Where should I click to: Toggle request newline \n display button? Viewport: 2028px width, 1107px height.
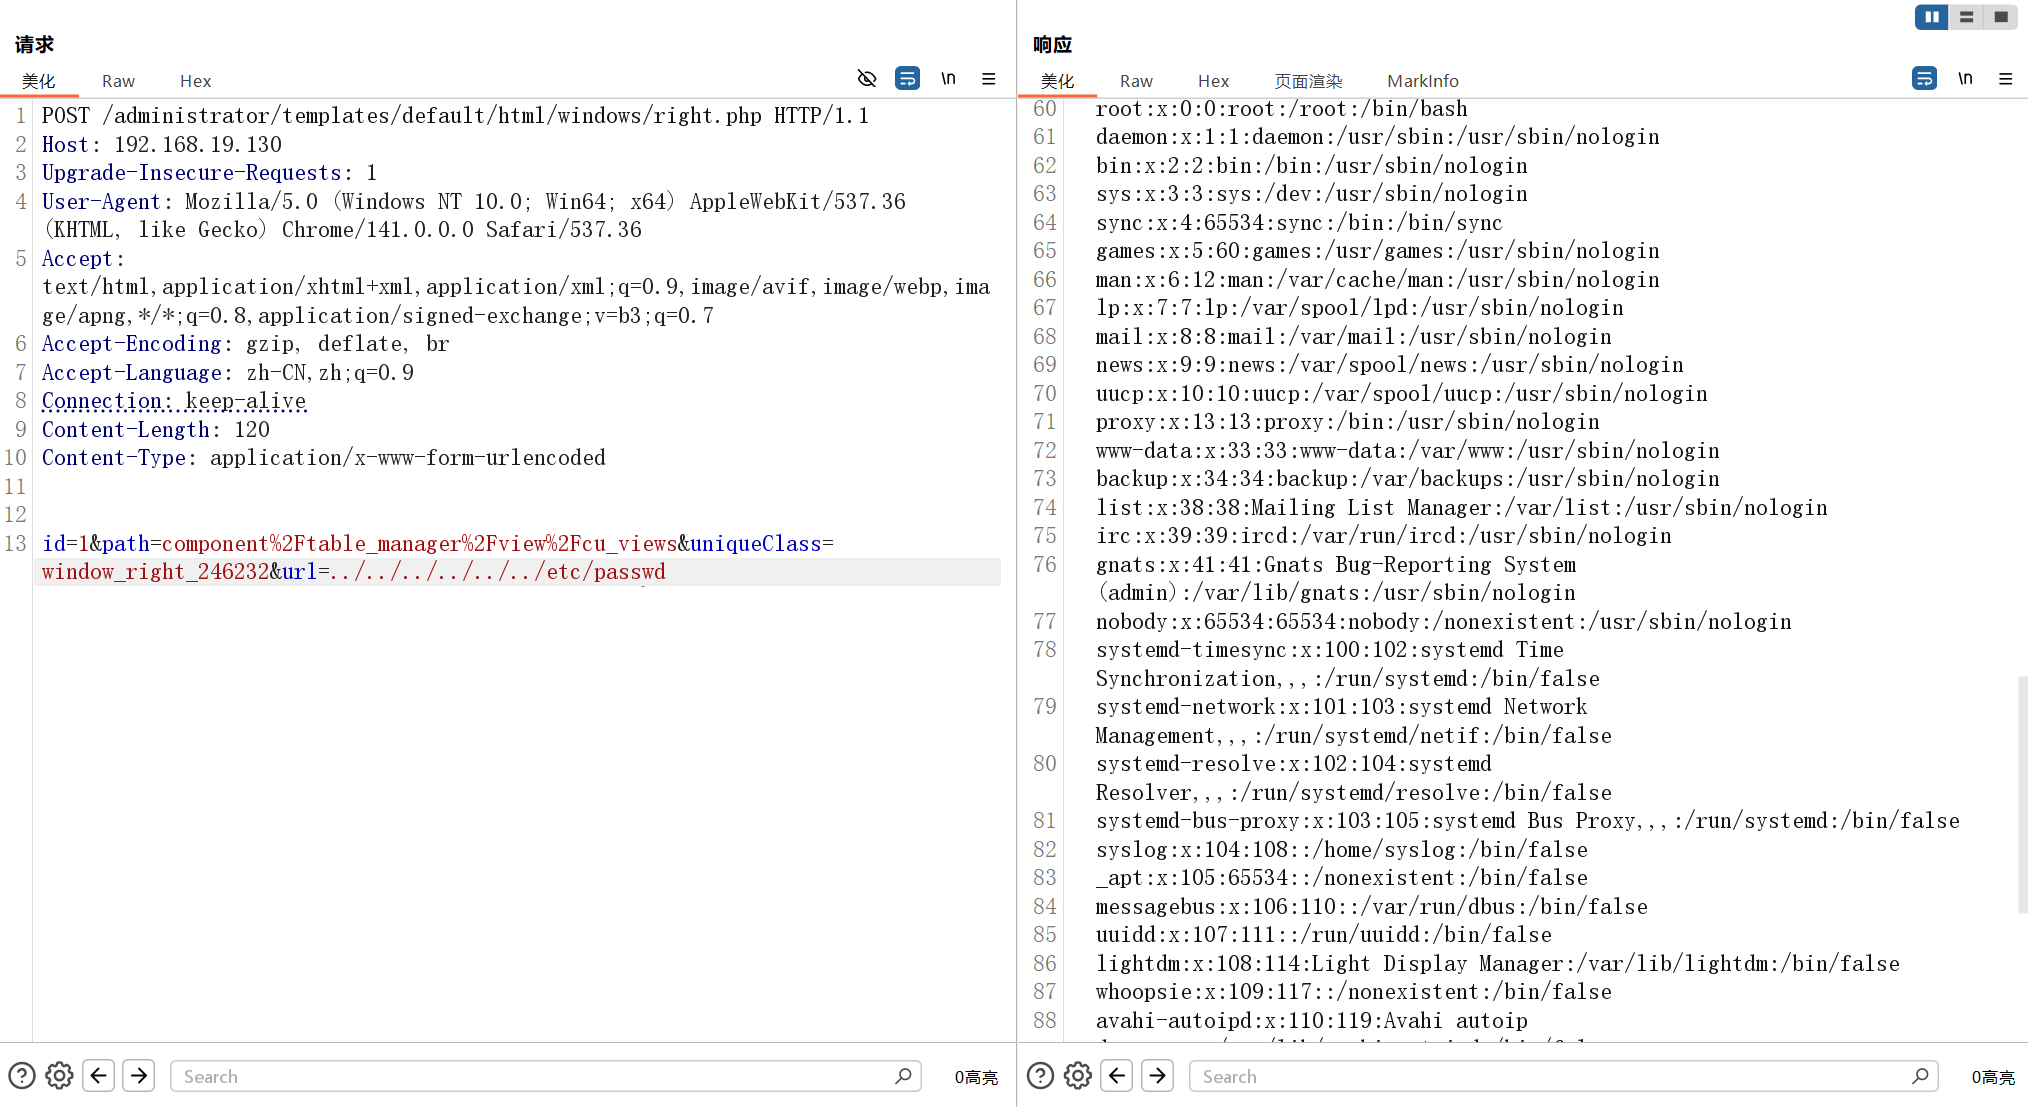(x=948, y=79)
